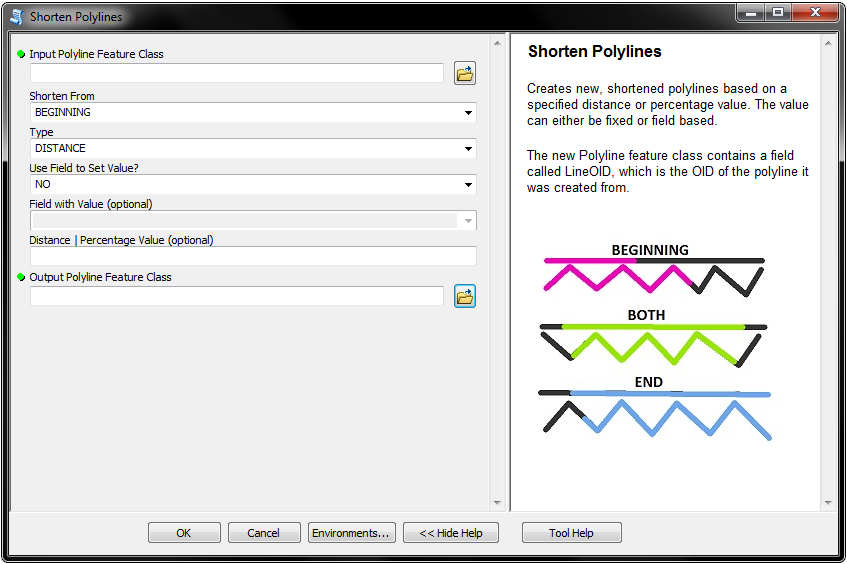Screen dimensions: 847x564
Task: Click the 'Shorten From' label
Action: (62, 96)
